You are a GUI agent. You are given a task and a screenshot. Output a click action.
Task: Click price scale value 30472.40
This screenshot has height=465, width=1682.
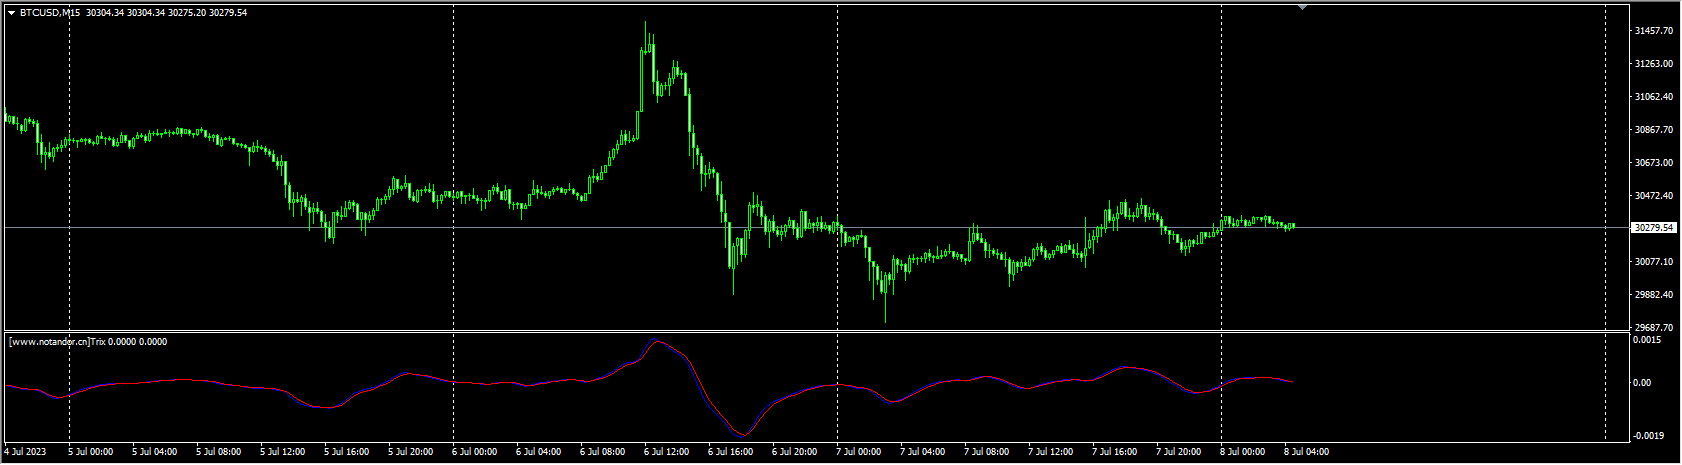[x=1653, y=196]
